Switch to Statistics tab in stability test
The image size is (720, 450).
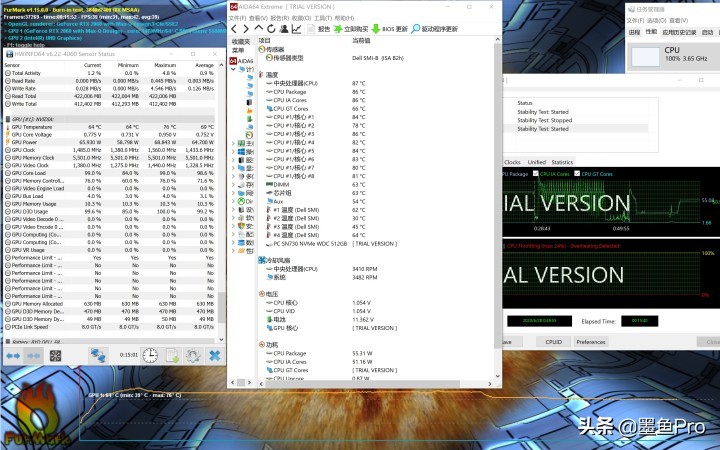(x=562, y=162)
